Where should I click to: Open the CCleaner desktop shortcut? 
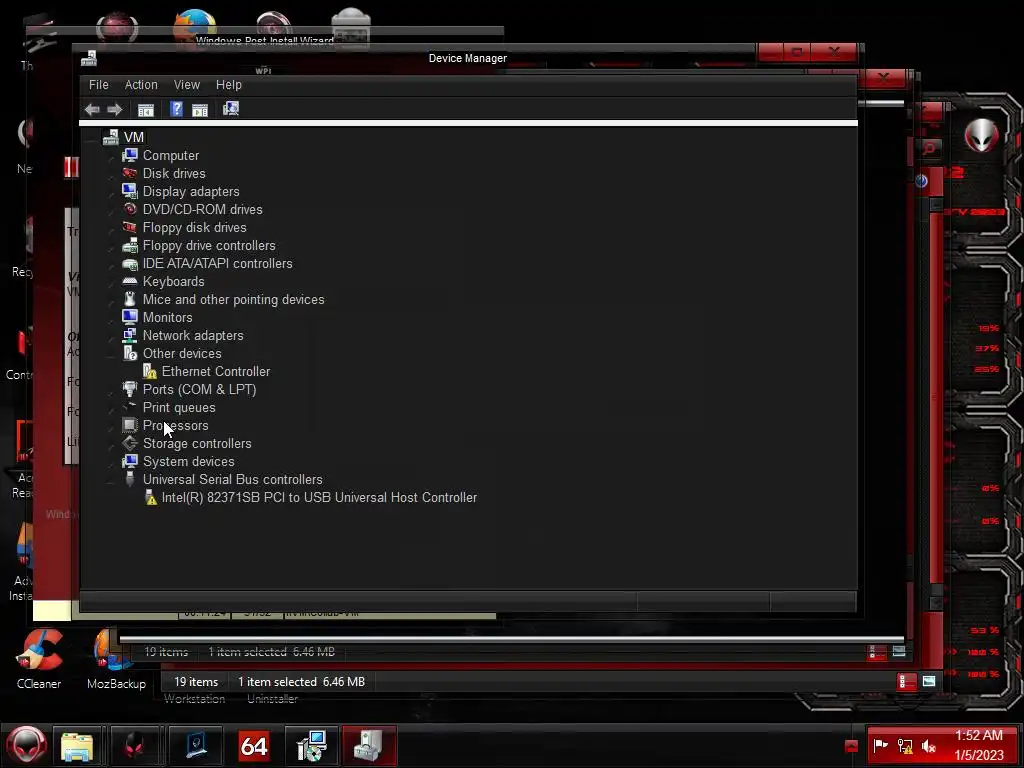coord(39,658)
